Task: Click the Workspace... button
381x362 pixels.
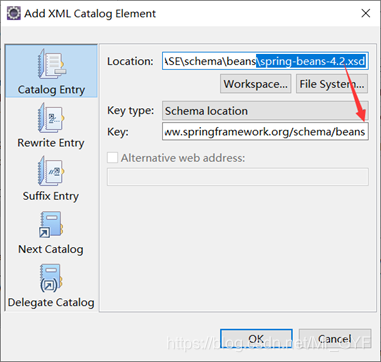Action: (255, 84)
